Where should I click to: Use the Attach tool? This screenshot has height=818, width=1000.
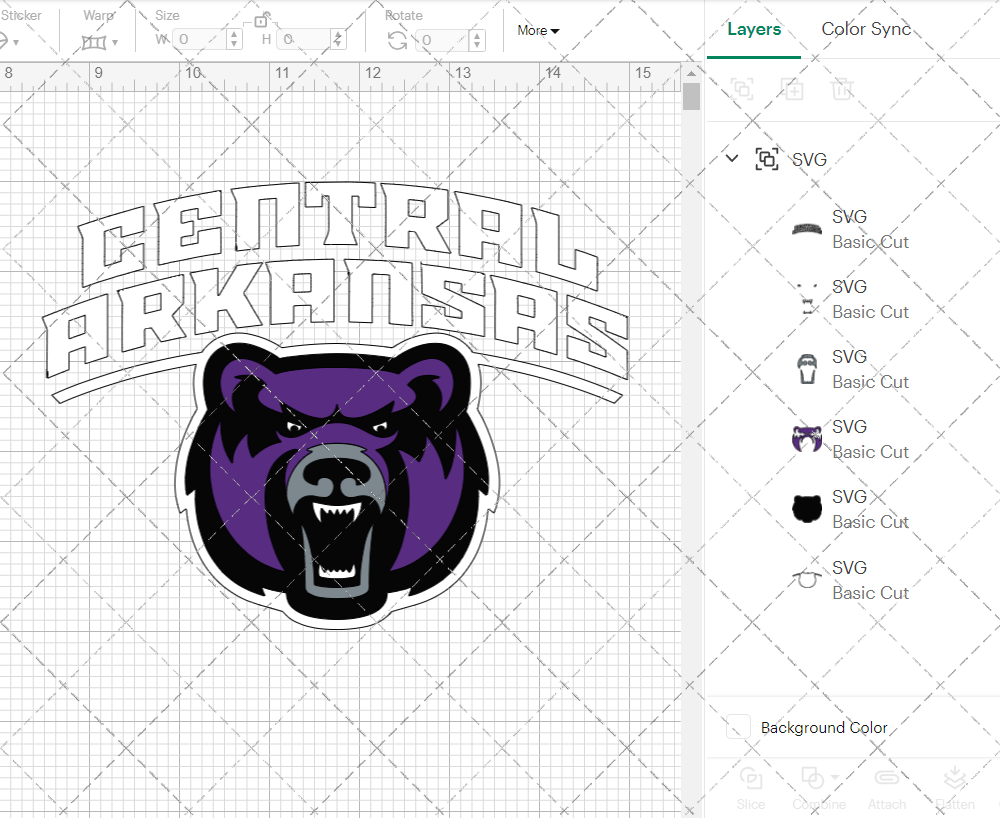pos(887,787)
